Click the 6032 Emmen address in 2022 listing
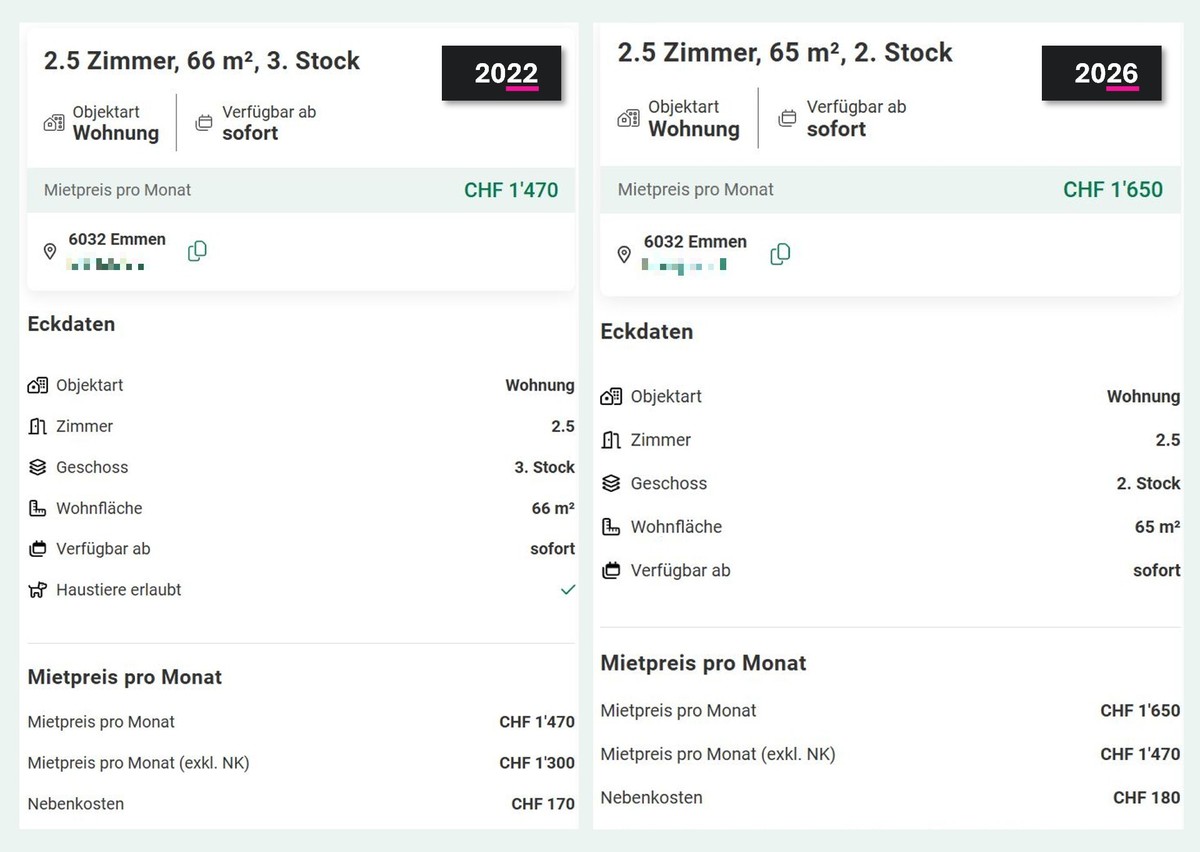 point(117,240)
